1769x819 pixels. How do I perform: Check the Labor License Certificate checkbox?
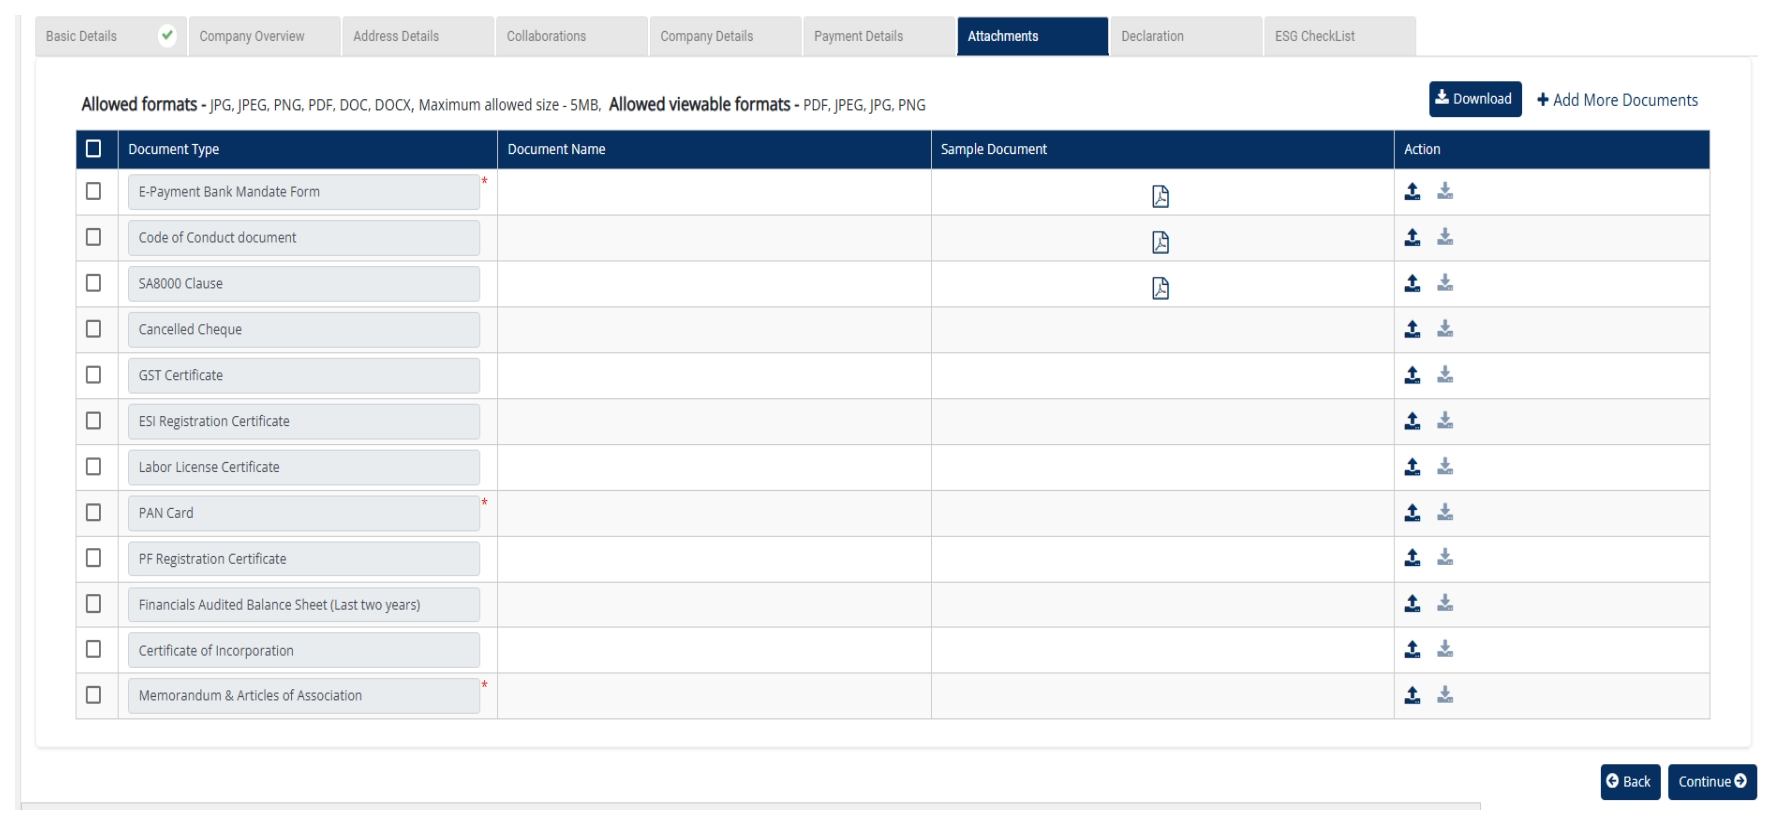point(94,467)
